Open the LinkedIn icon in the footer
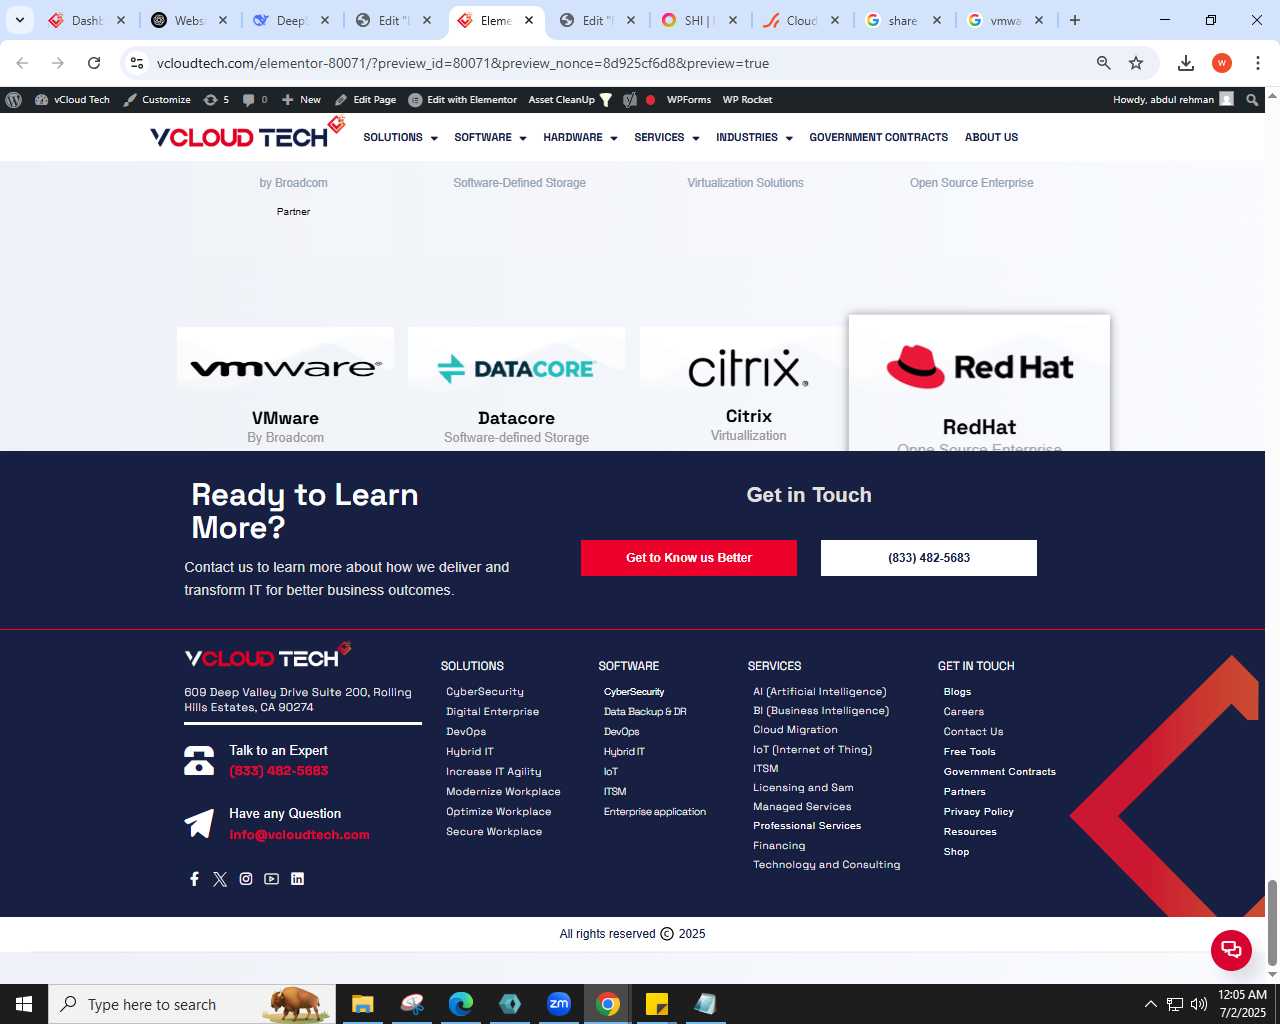 pos(297,879)
